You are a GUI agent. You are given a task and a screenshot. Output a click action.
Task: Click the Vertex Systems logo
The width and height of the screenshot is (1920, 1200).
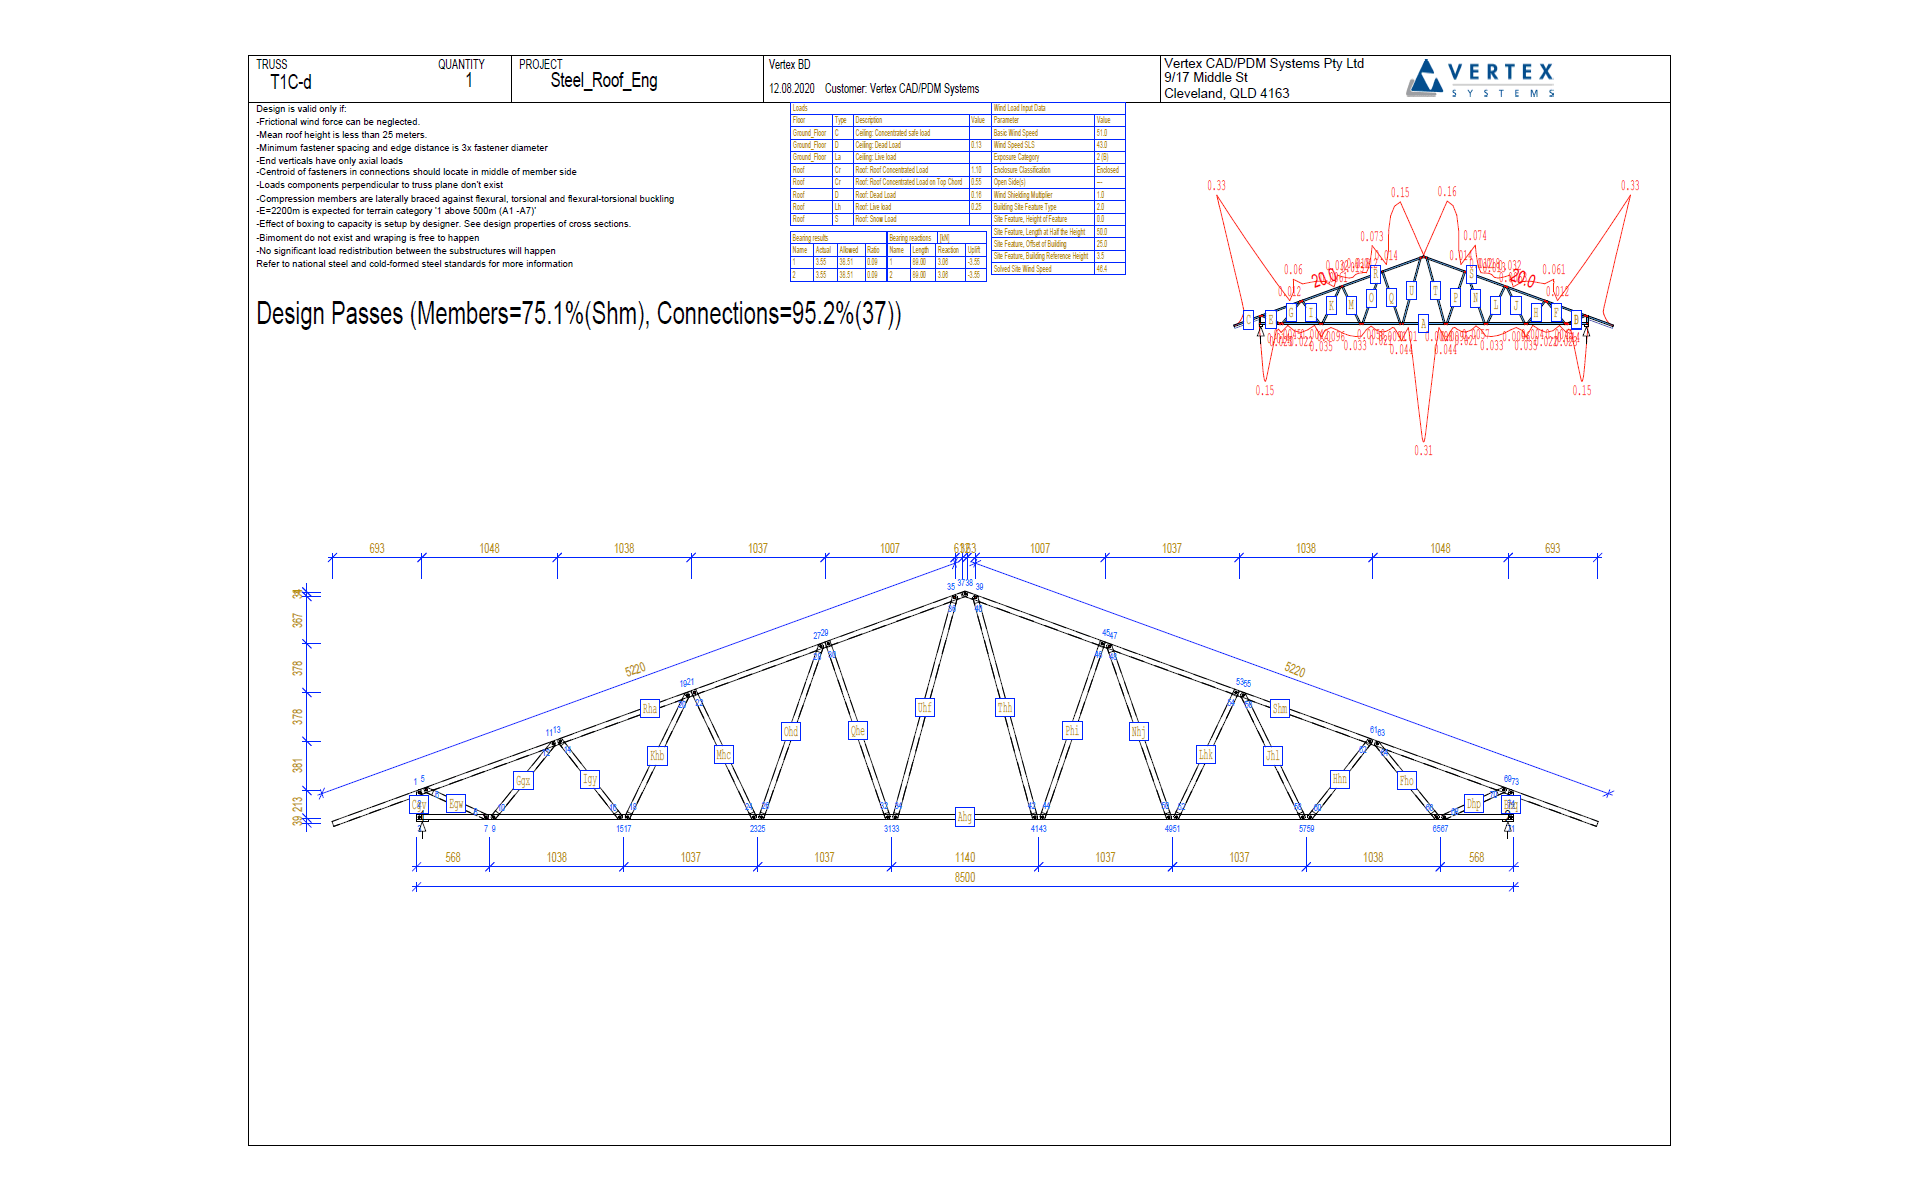click(x=1481, y=77)
